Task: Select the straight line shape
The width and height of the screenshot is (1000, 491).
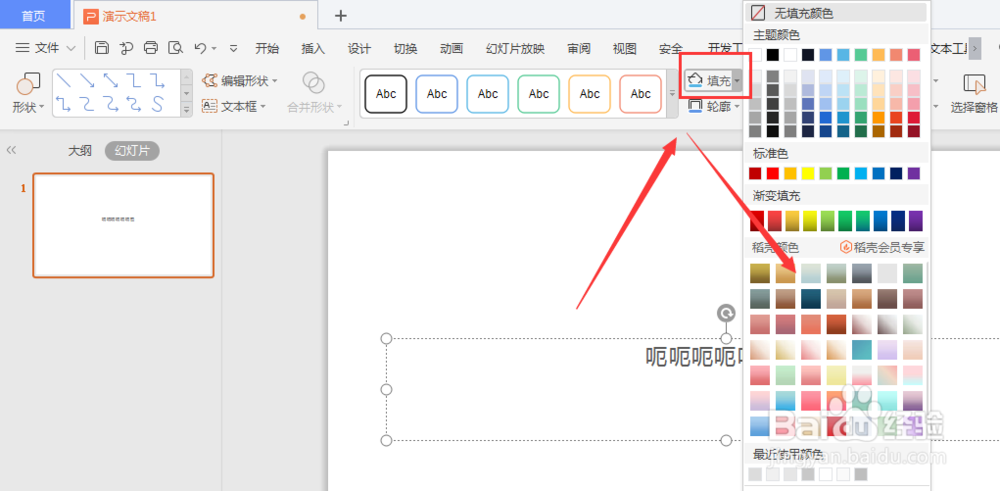Action: [64, 80]
